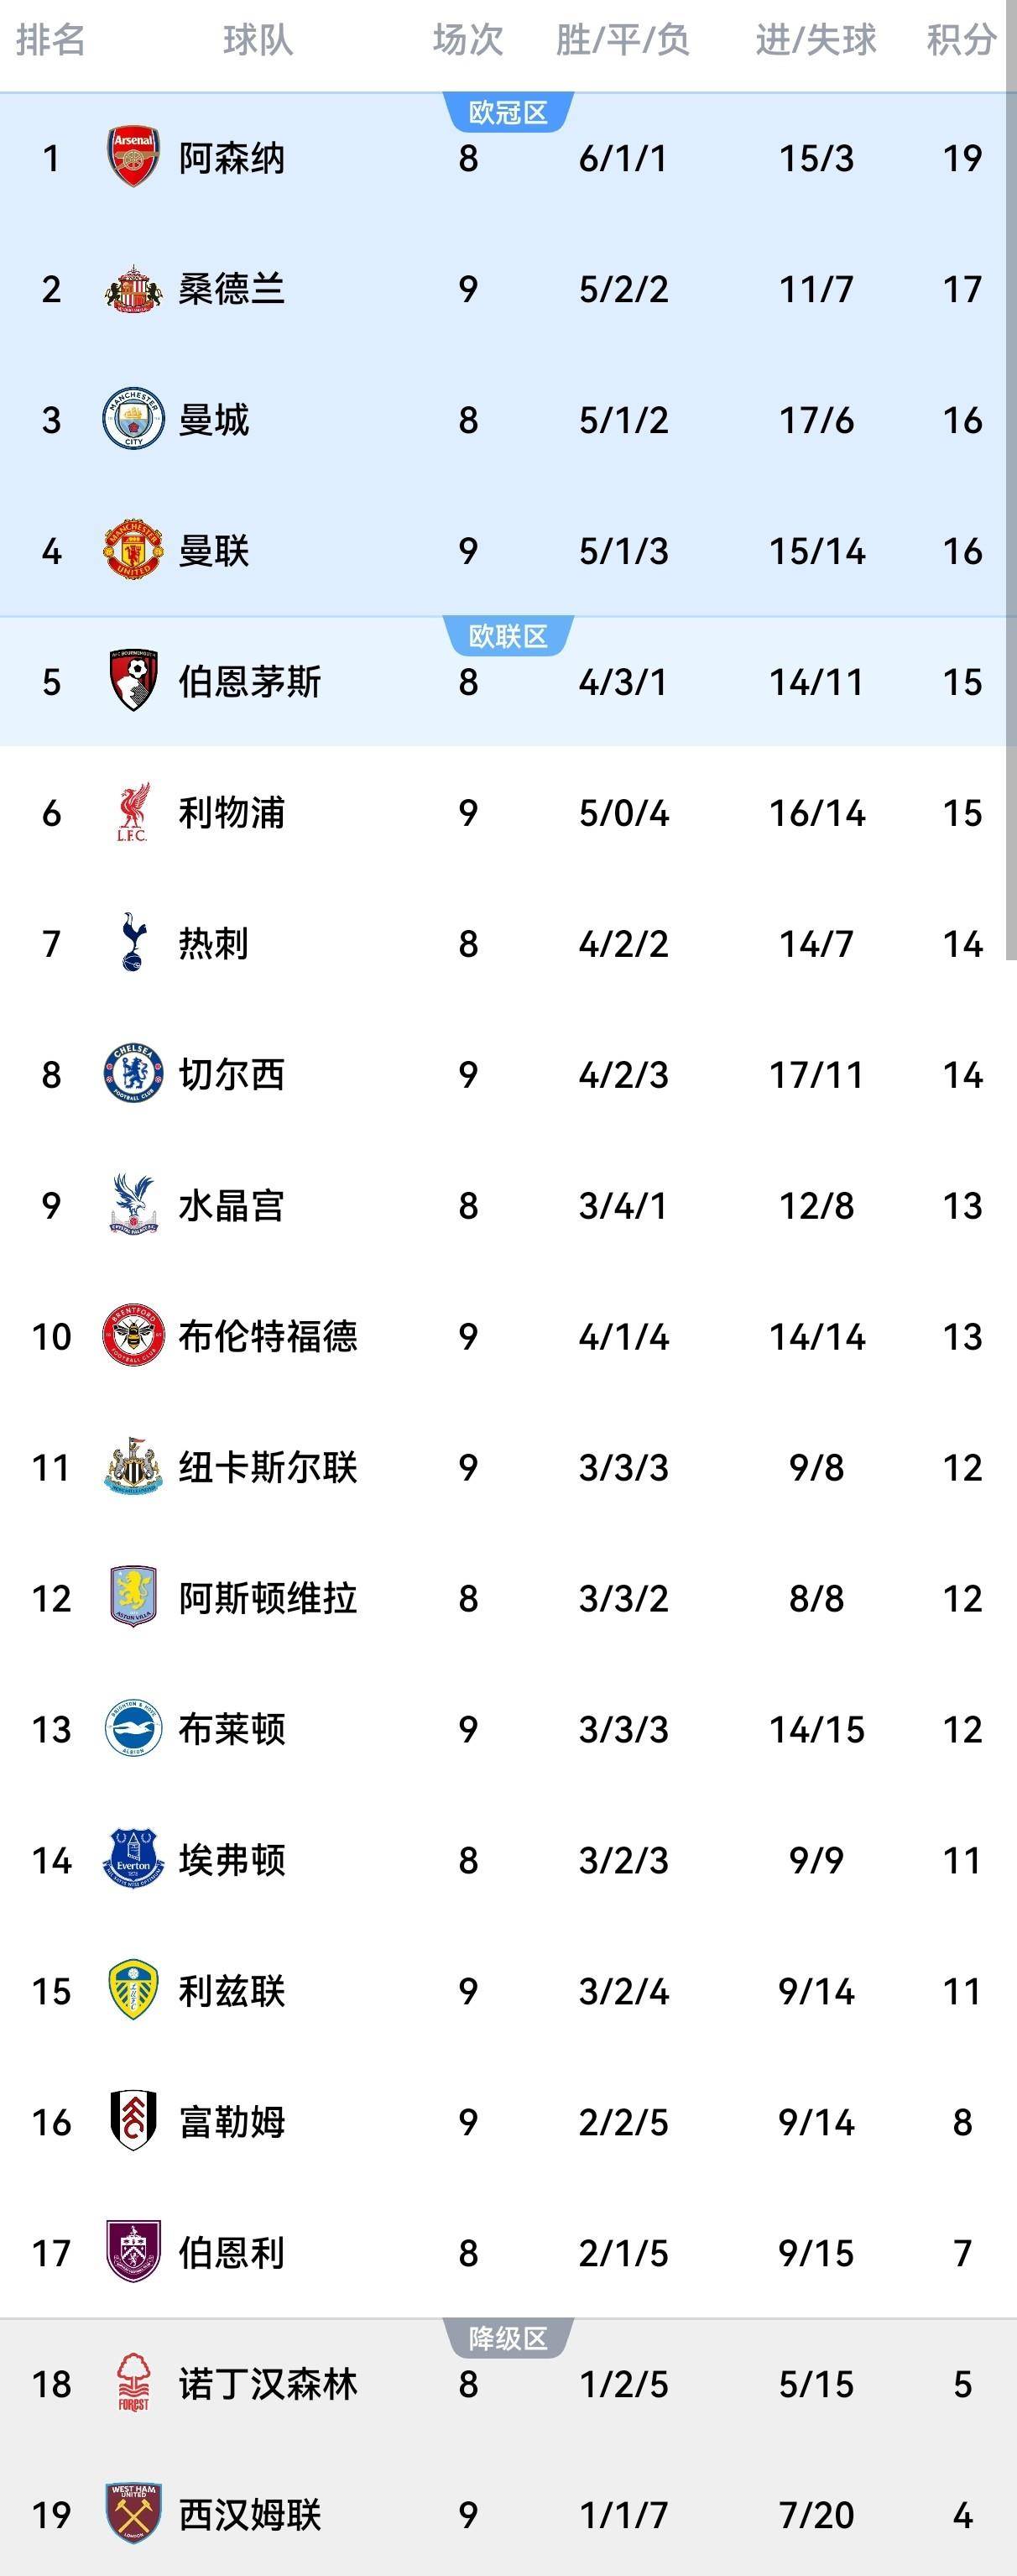This screenshot has width=1017, height=2576.
Task: Click the Arsenal club crest
Action: tap(133, 157)
